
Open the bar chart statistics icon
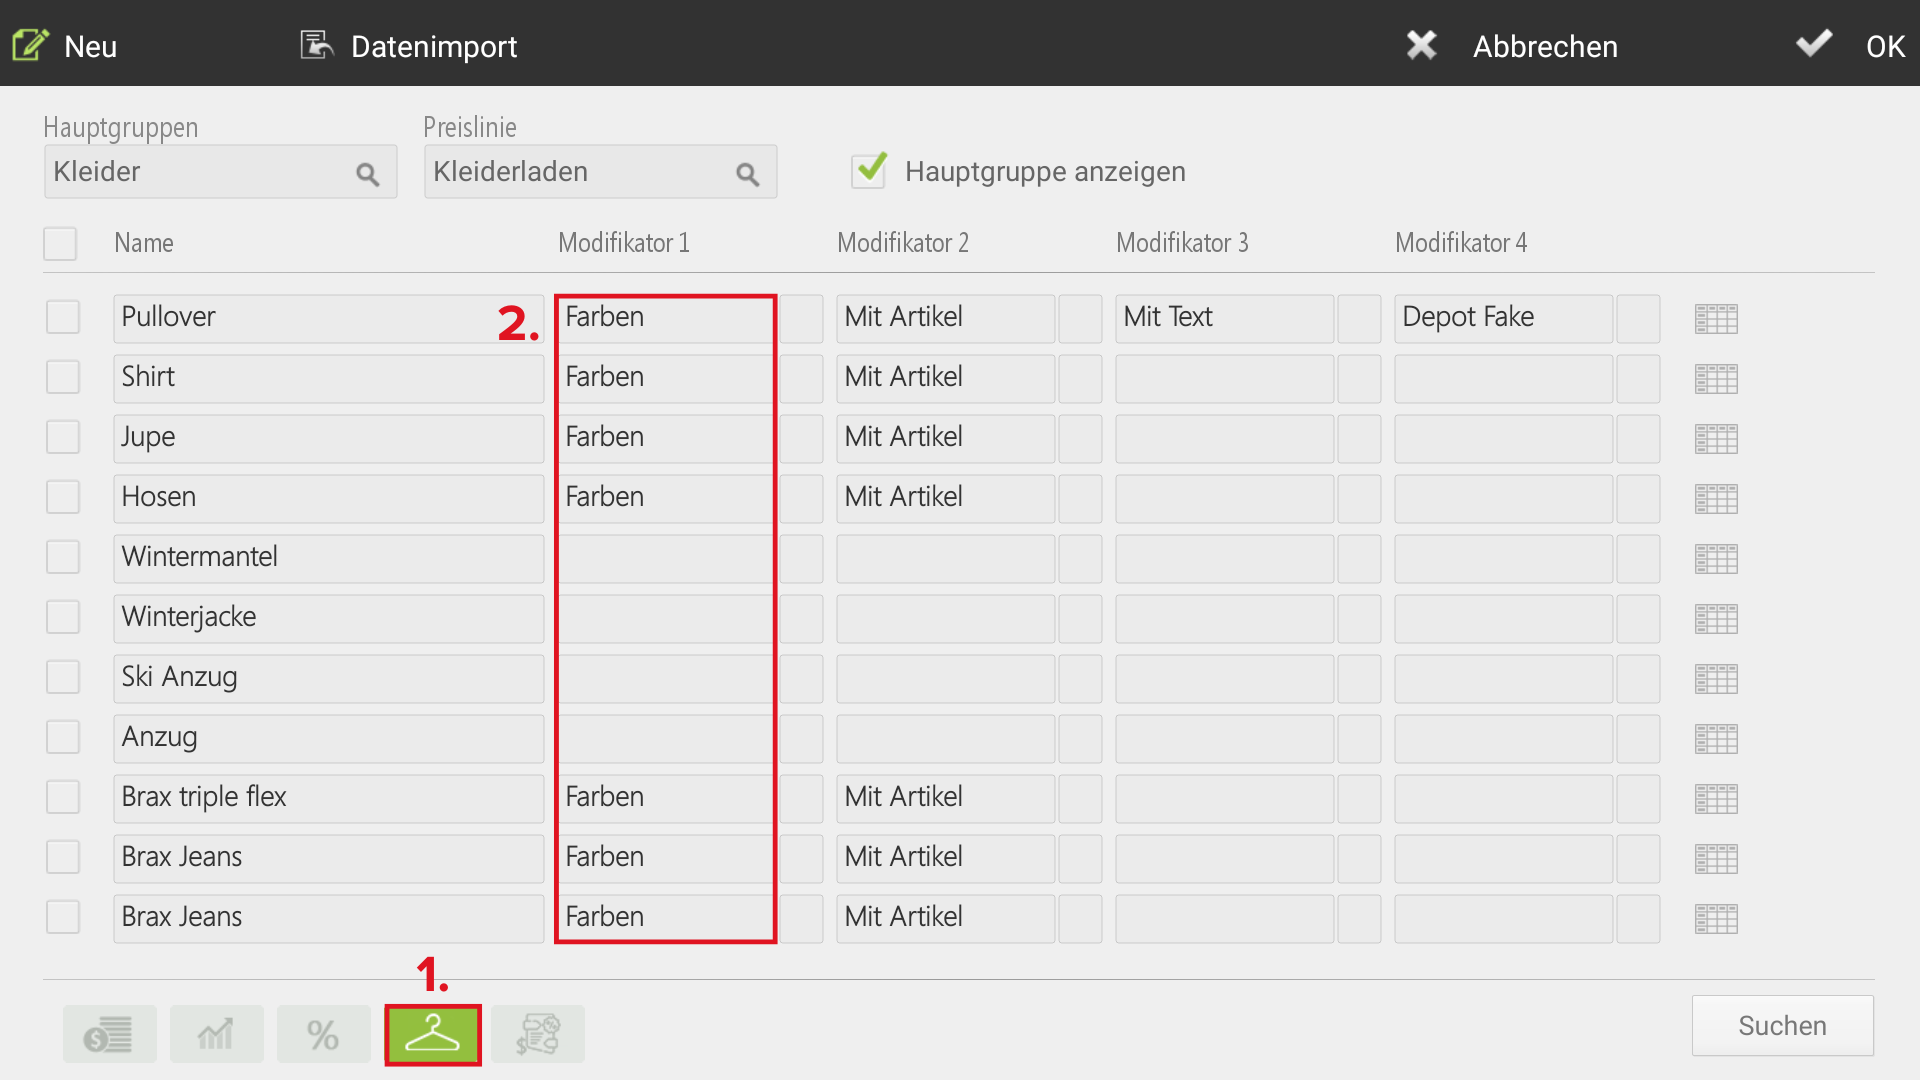(216, 1034)
